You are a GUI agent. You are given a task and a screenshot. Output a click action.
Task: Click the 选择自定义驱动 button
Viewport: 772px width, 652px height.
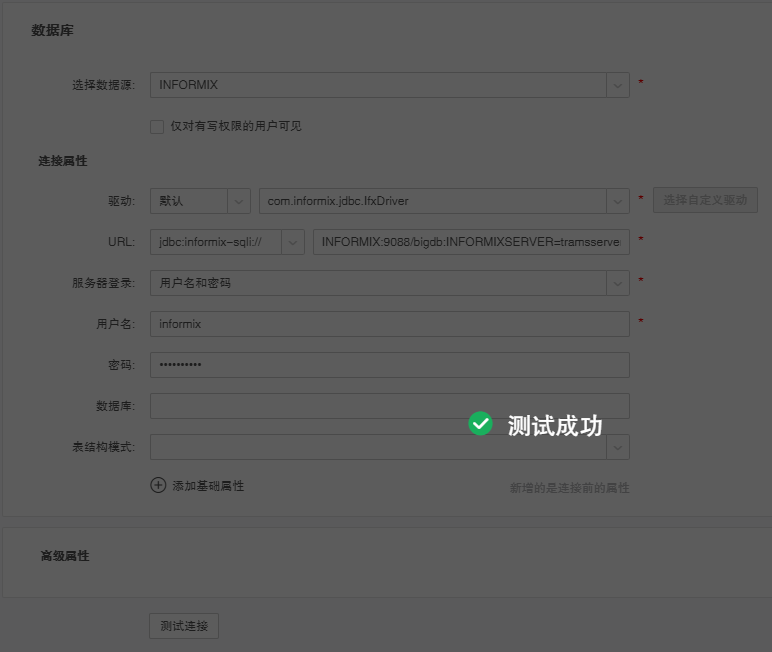pyautogui.click(x=705, y=200)
